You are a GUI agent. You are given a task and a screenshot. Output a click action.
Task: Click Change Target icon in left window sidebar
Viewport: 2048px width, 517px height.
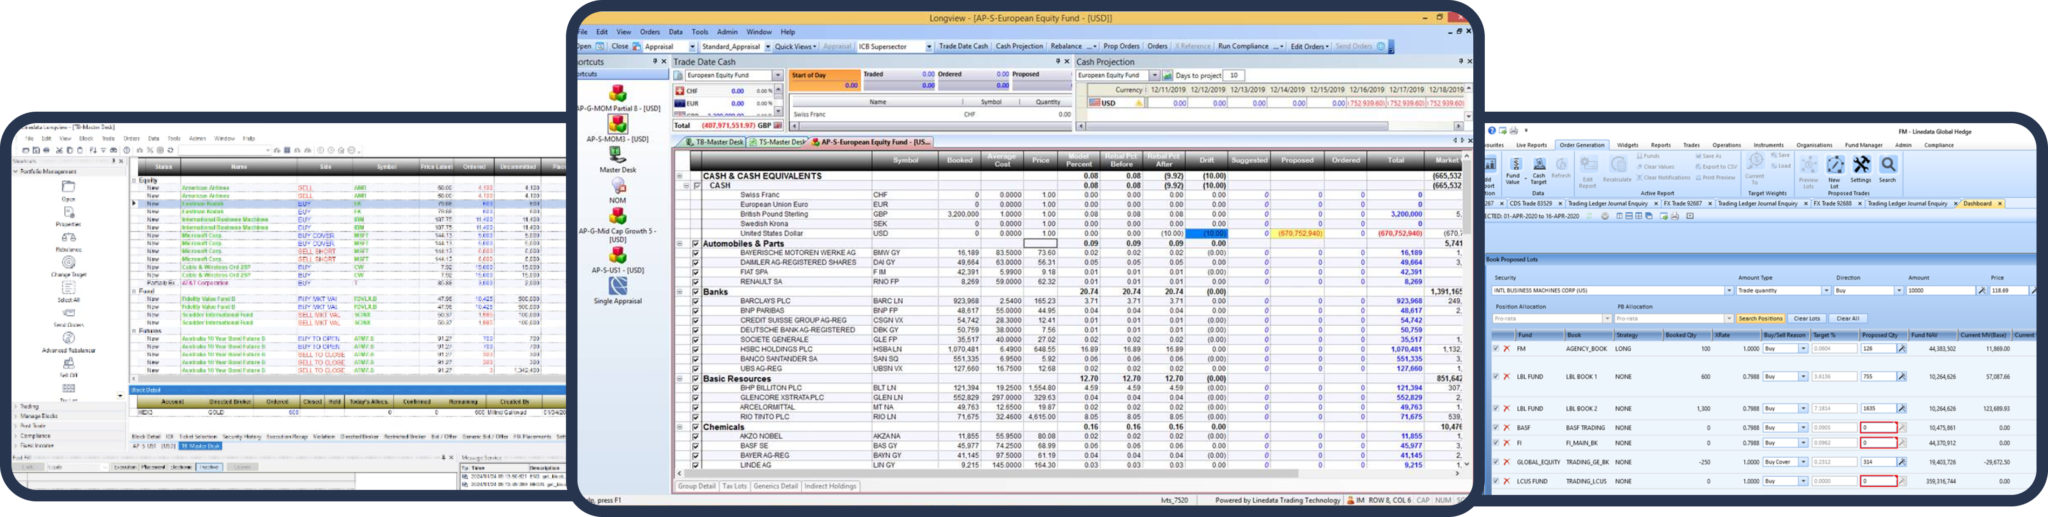pos(68,263)
